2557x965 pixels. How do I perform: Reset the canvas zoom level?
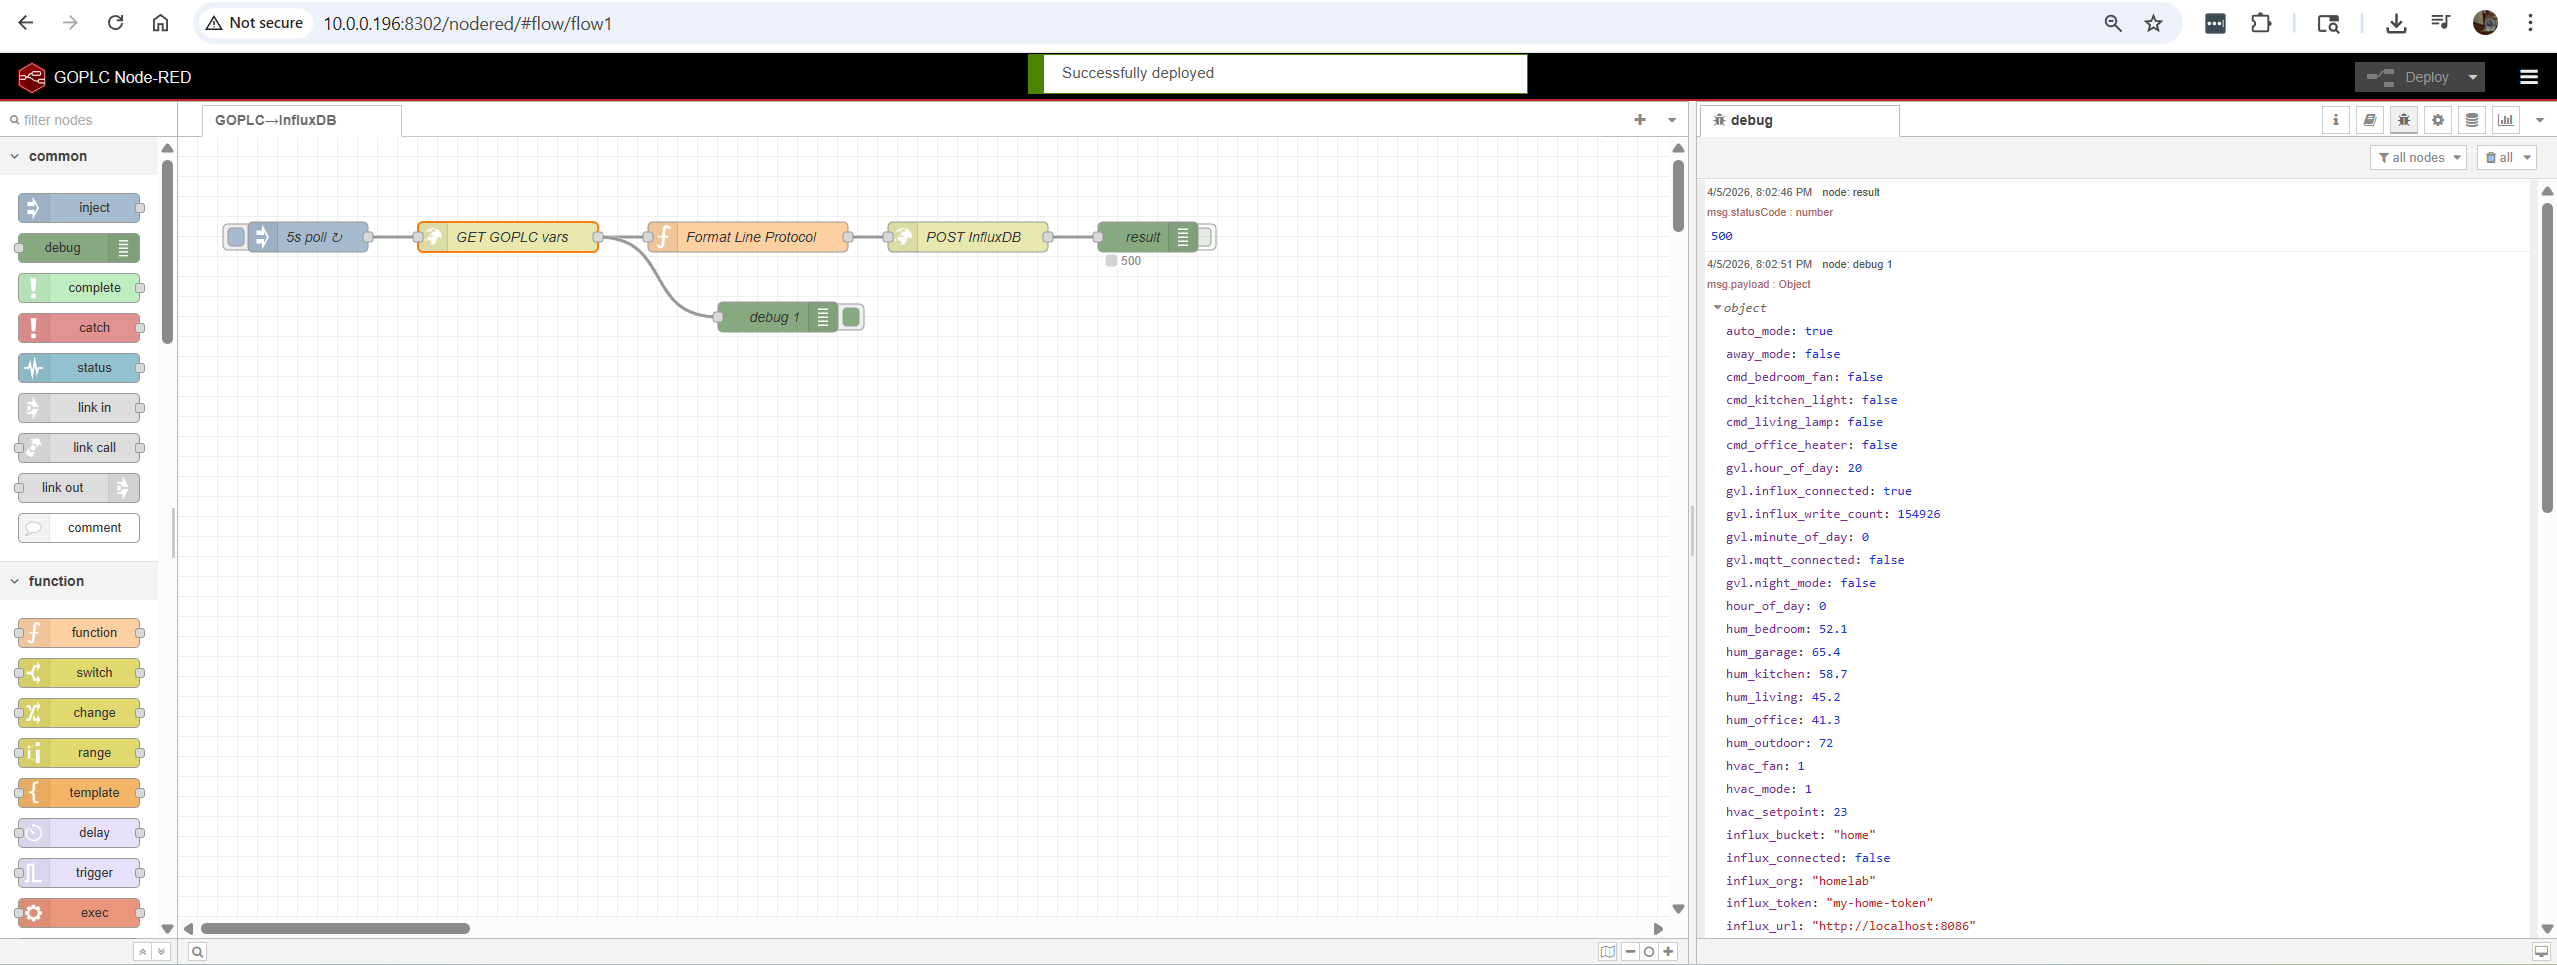point(1649,952)
